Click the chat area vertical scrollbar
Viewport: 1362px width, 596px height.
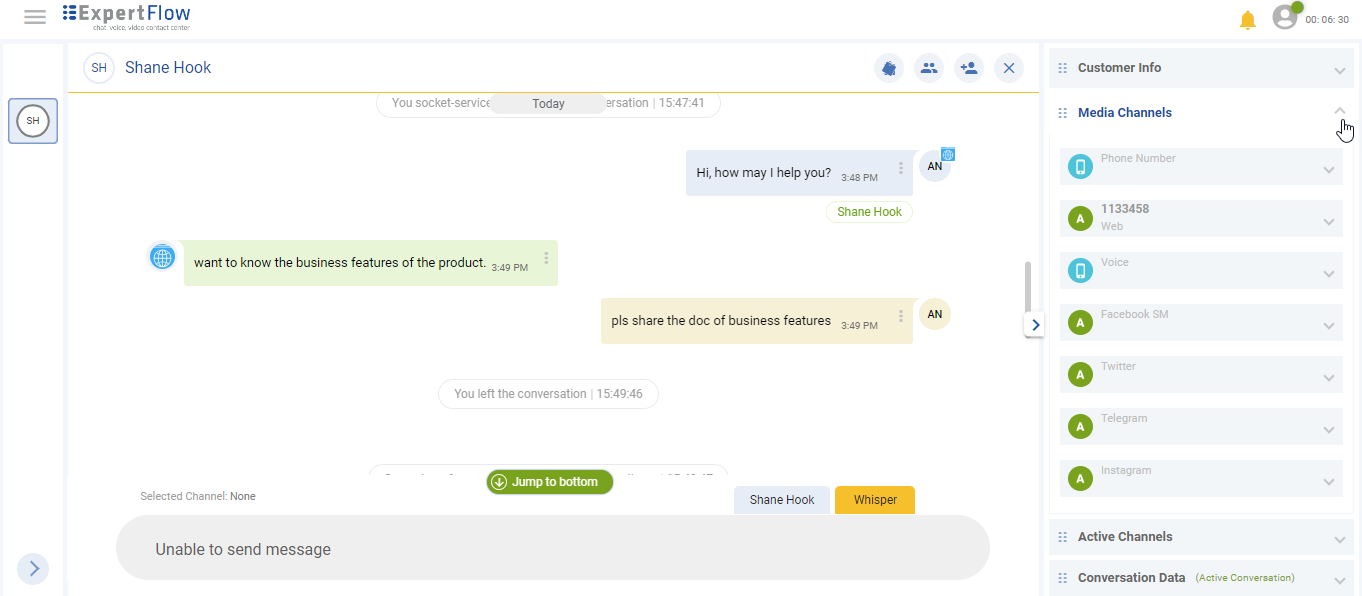pos(1028,288)
